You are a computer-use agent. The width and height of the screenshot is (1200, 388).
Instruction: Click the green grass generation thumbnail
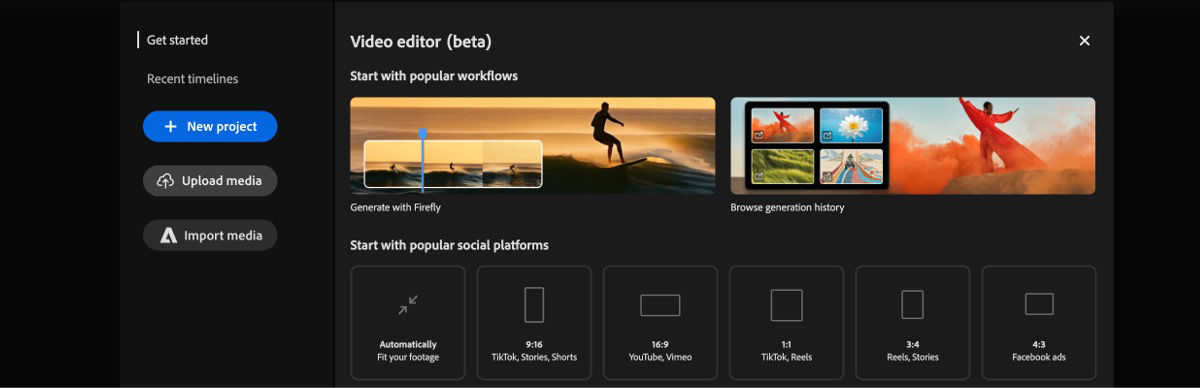782,166
